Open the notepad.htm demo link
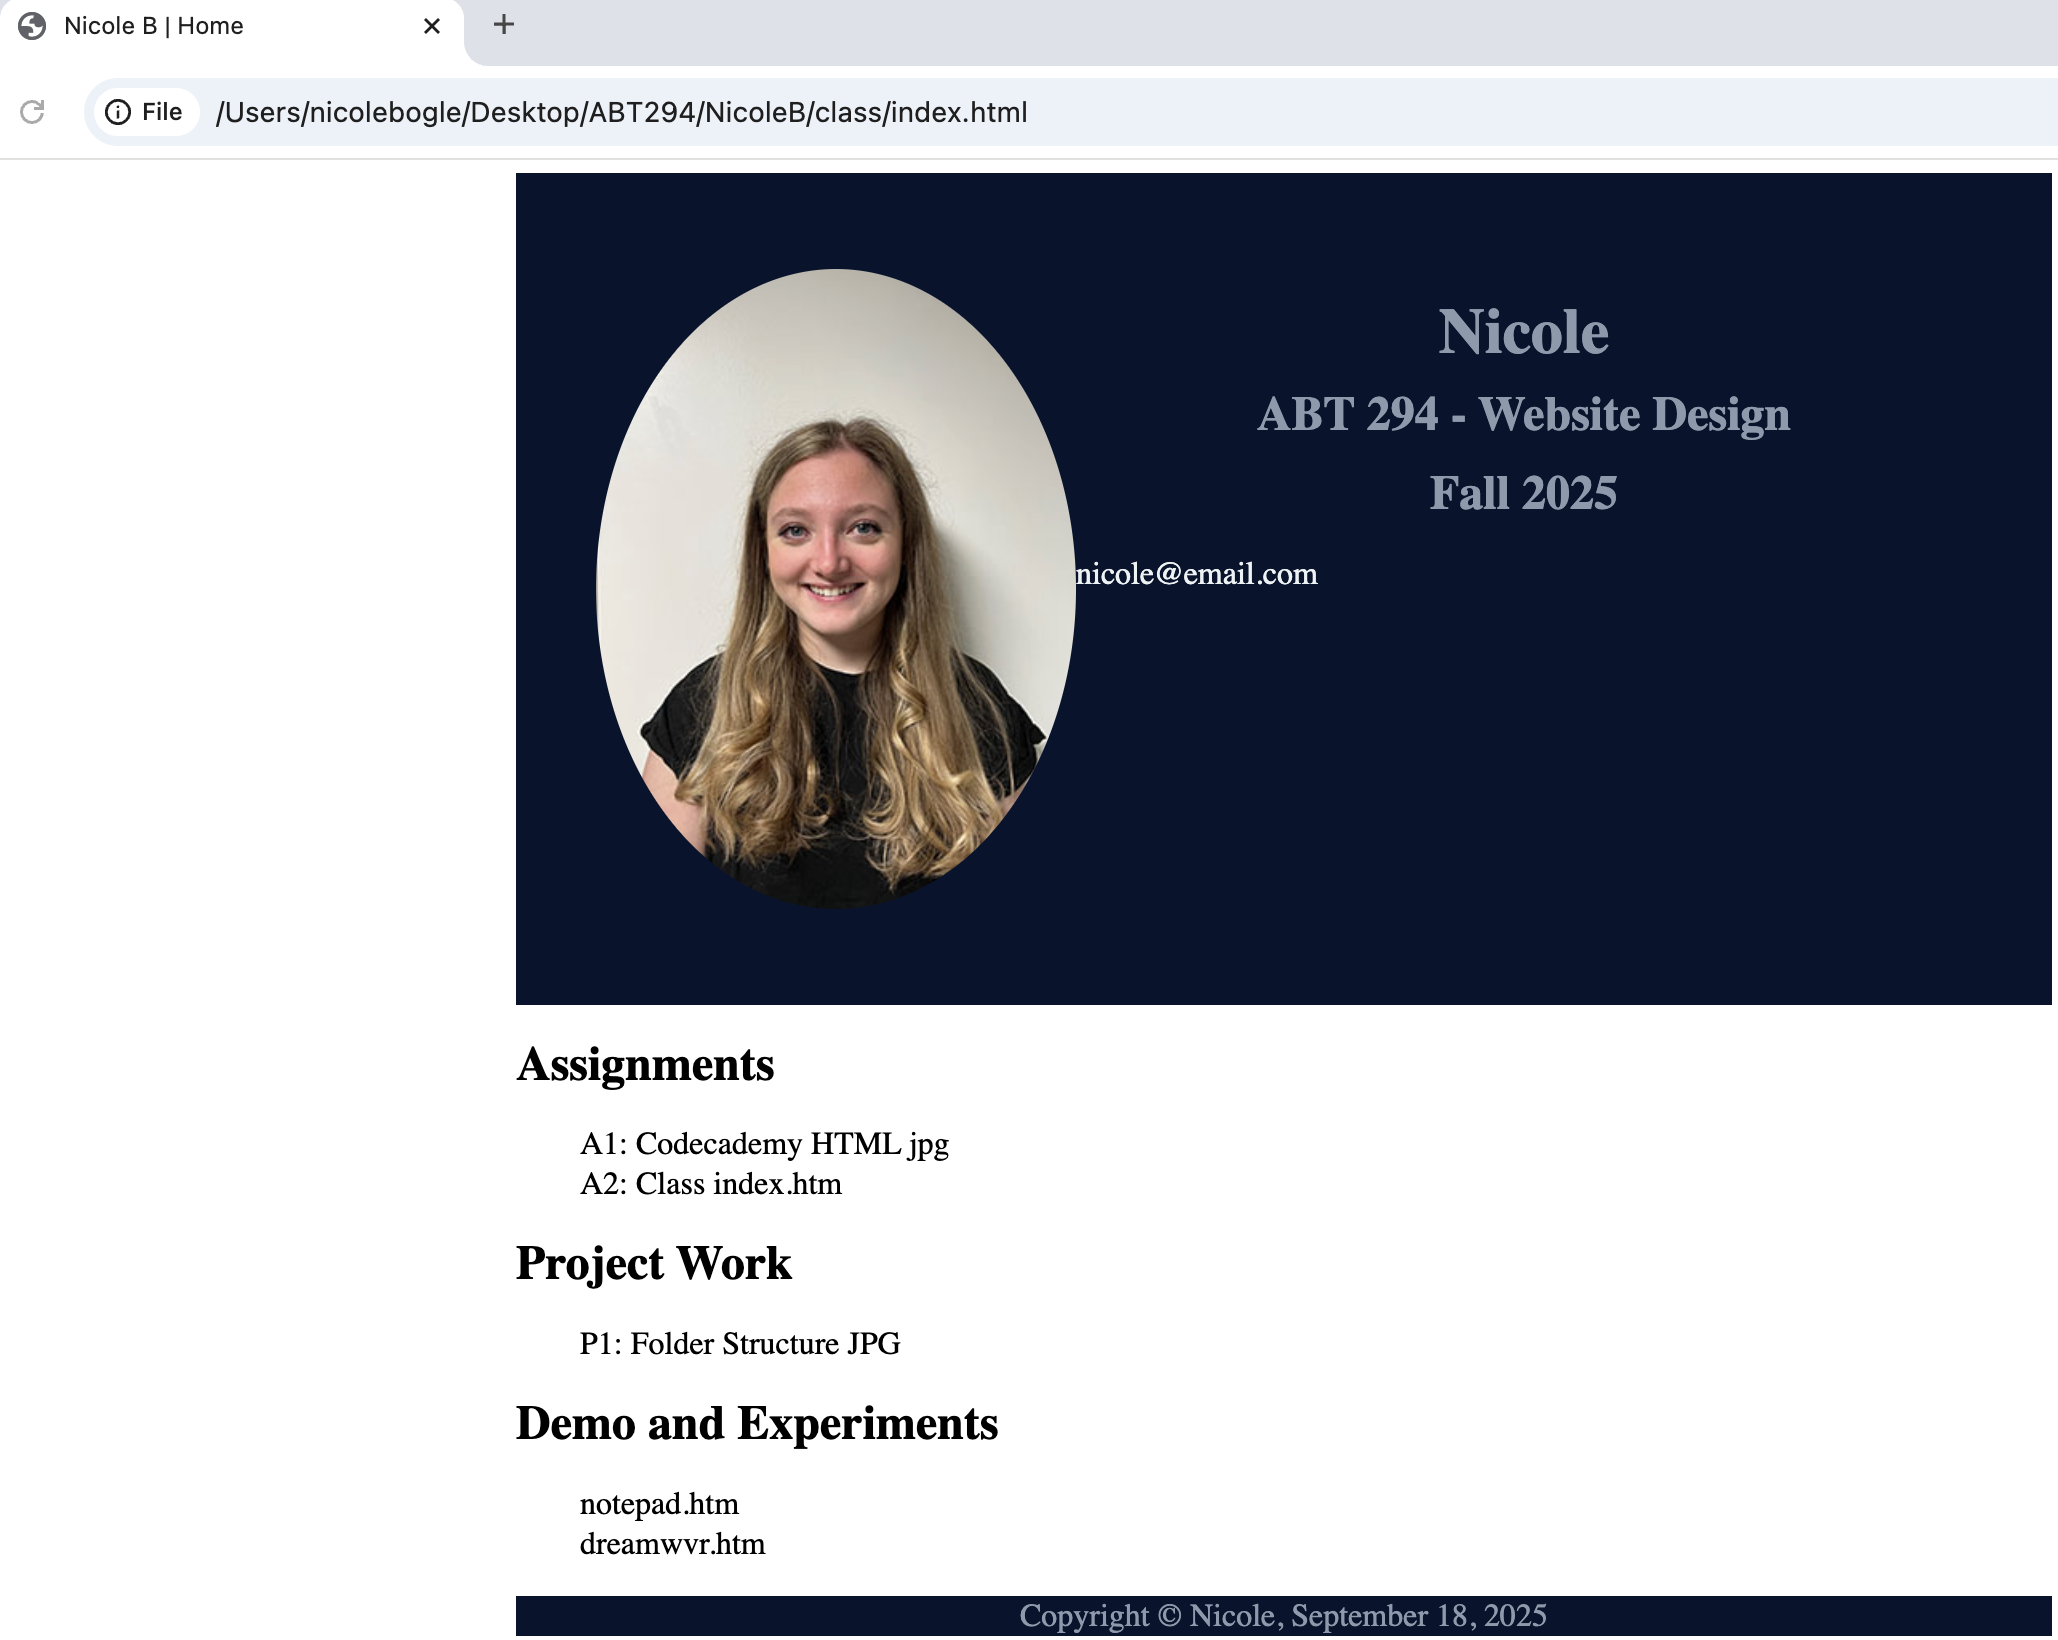 pos(659,1504)
